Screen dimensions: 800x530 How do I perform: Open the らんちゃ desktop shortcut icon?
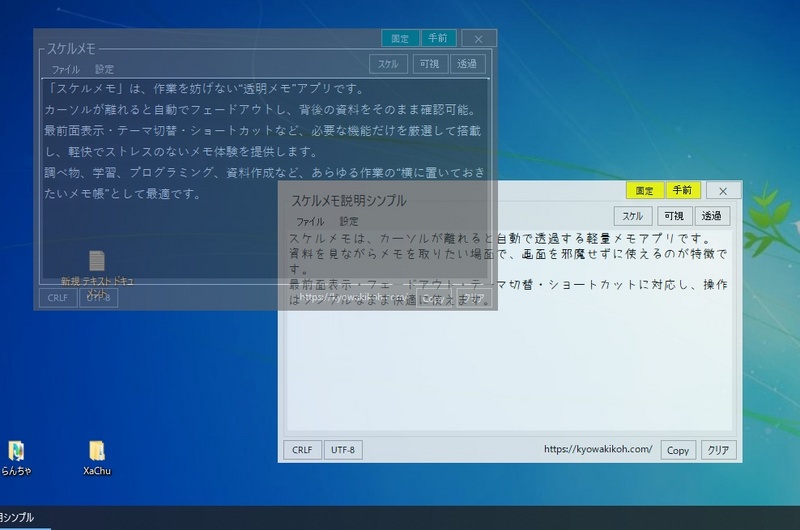click(17, 451)
